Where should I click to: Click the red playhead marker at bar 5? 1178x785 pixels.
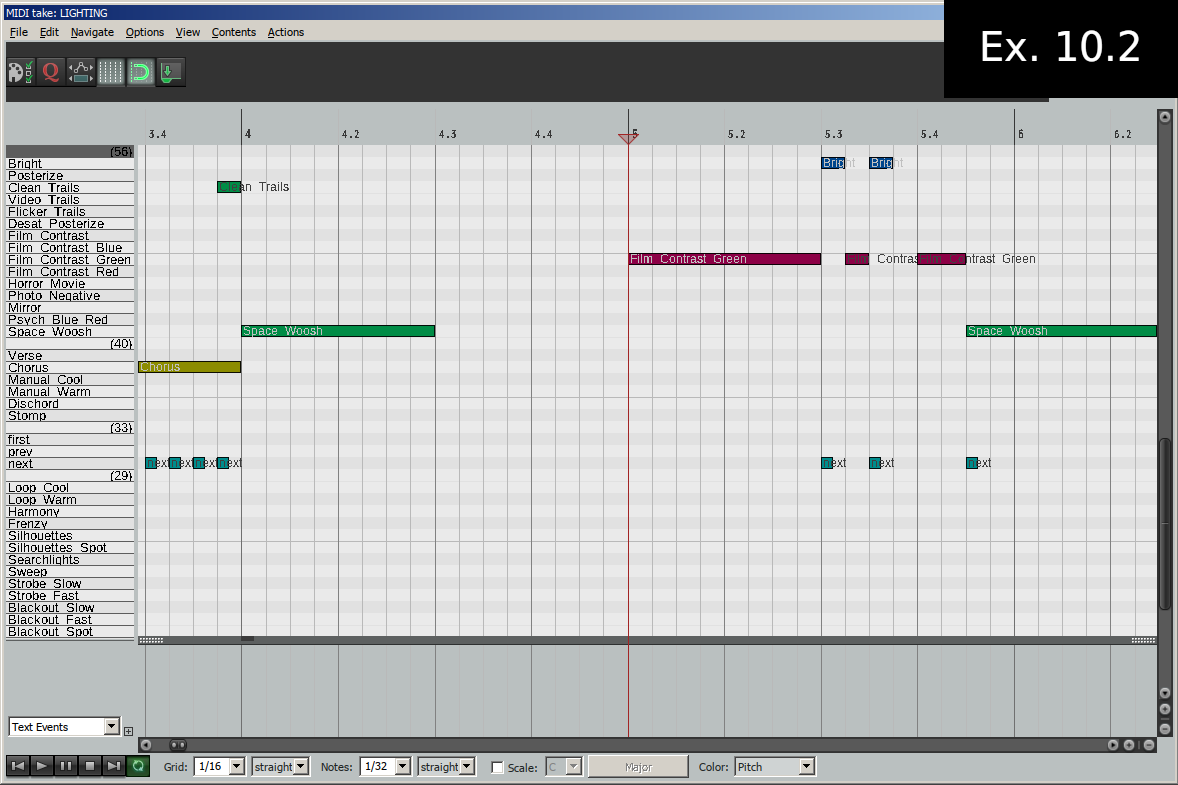pos(628,137)
